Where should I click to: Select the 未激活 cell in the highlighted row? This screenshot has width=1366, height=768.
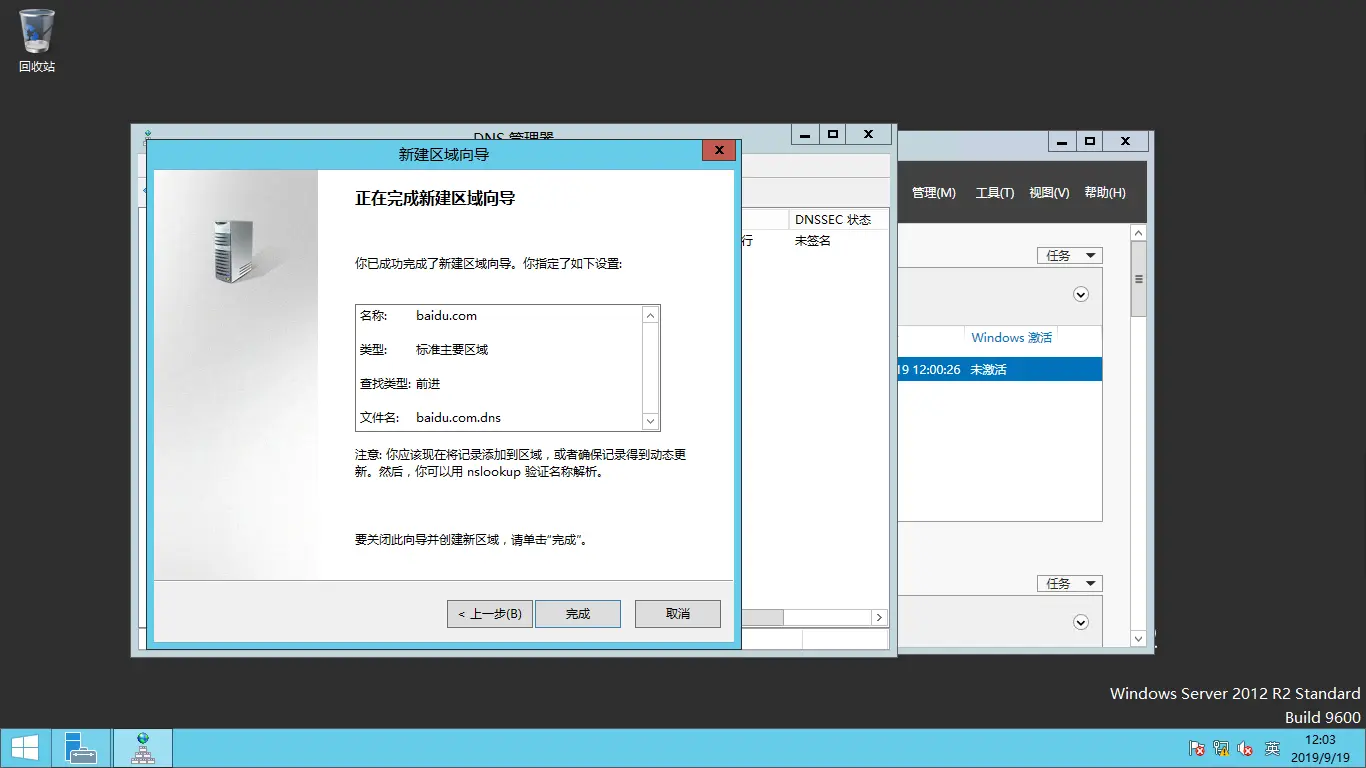click(x=988, y=370)
